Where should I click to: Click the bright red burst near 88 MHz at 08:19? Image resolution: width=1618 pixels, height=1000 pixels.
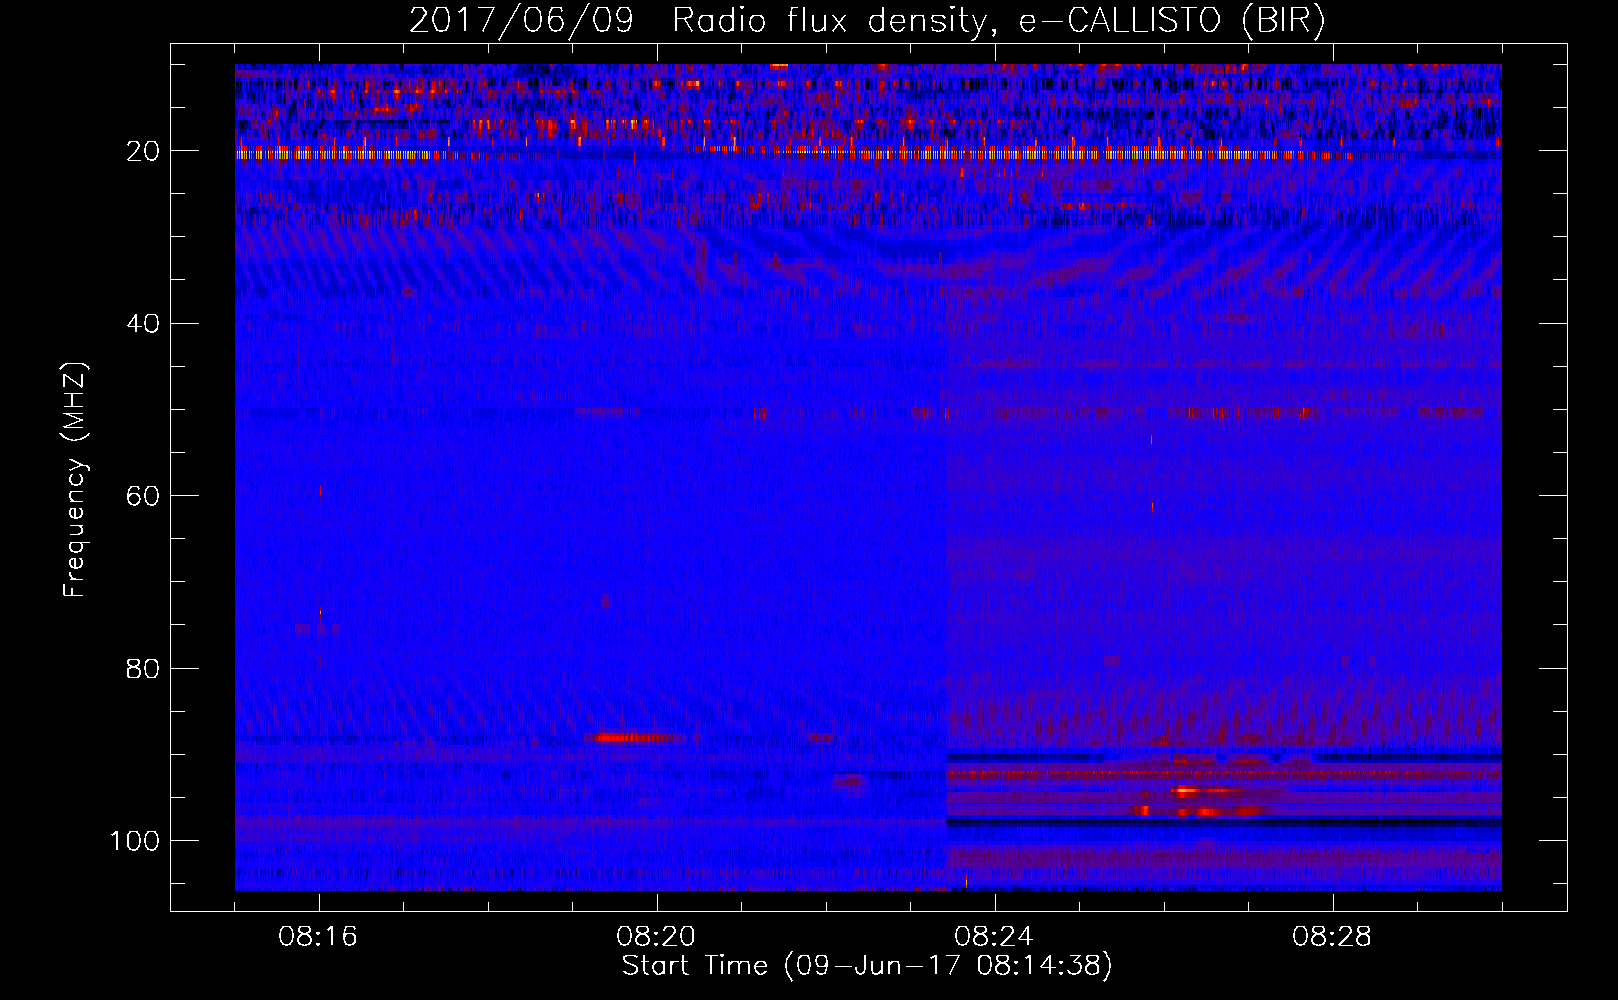click(x=634, y=738)
